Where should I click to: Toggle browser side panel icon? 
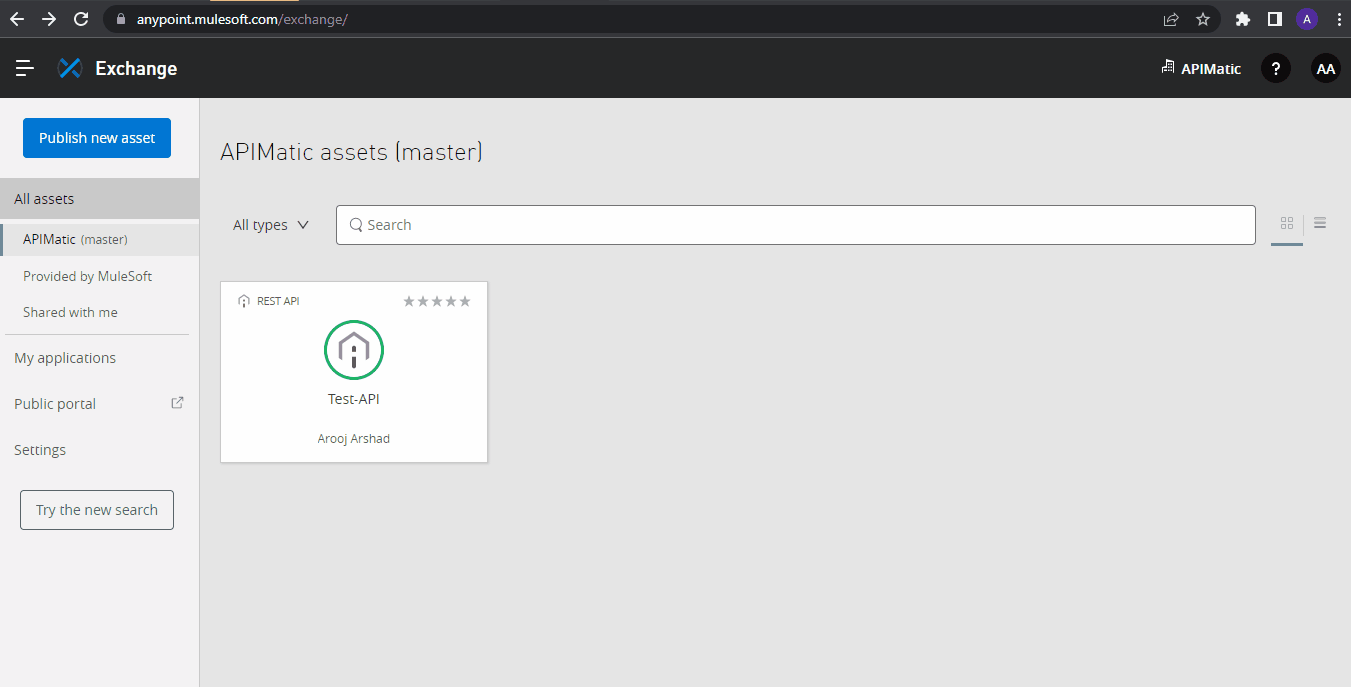point(1275,19)
